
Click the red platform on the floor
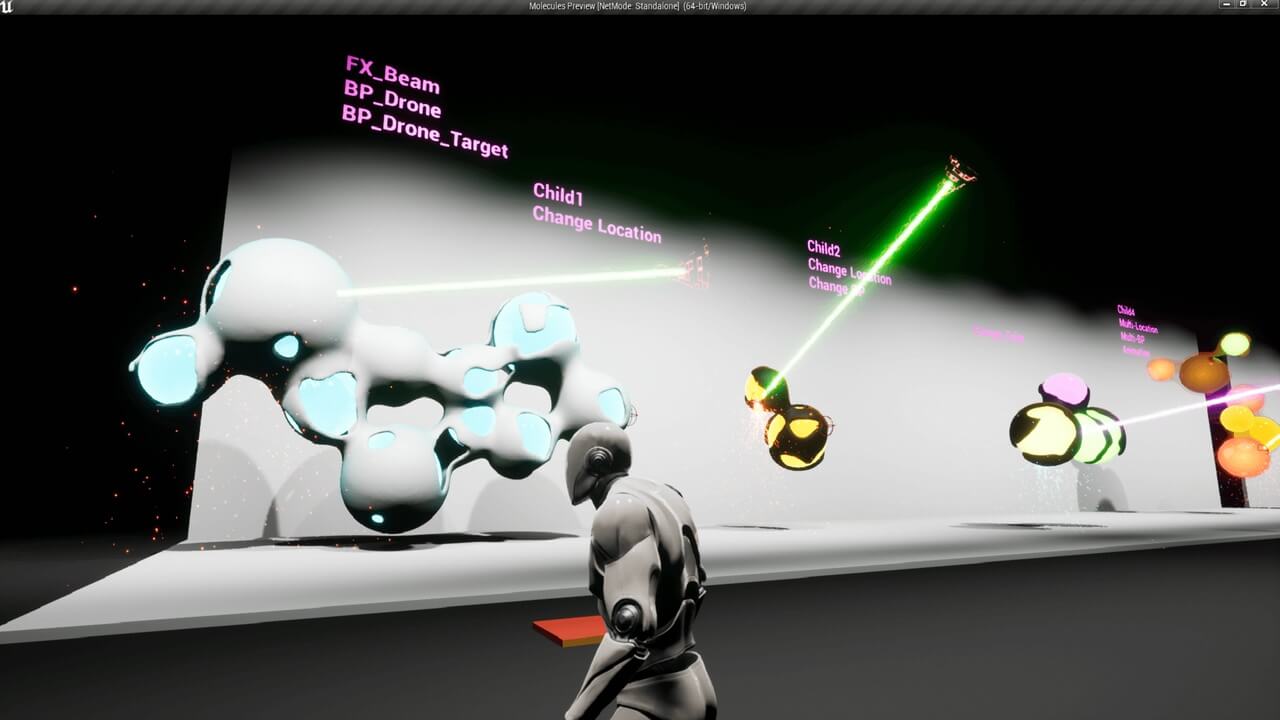click(570, 629)
